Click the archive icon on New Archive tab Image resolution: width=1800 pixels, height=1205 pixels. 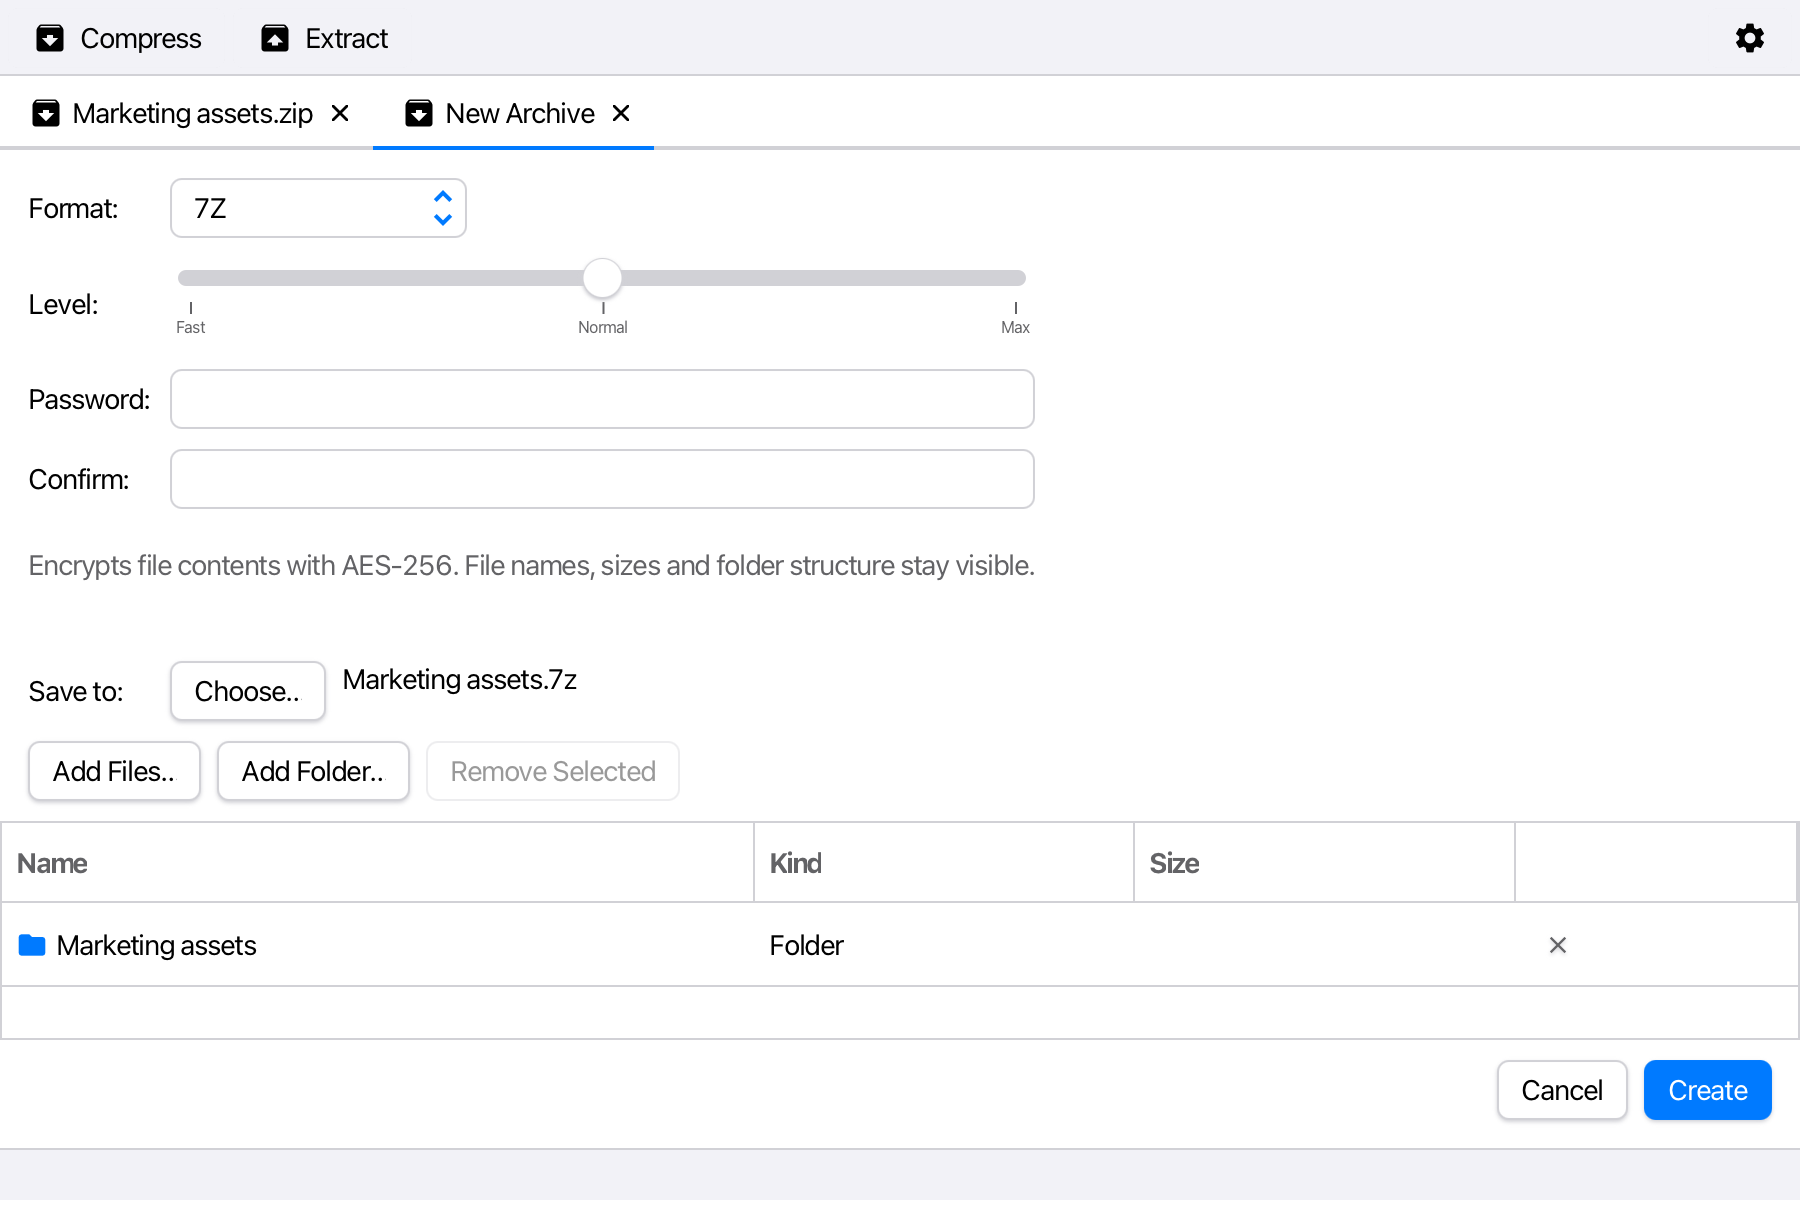point(419,113)
